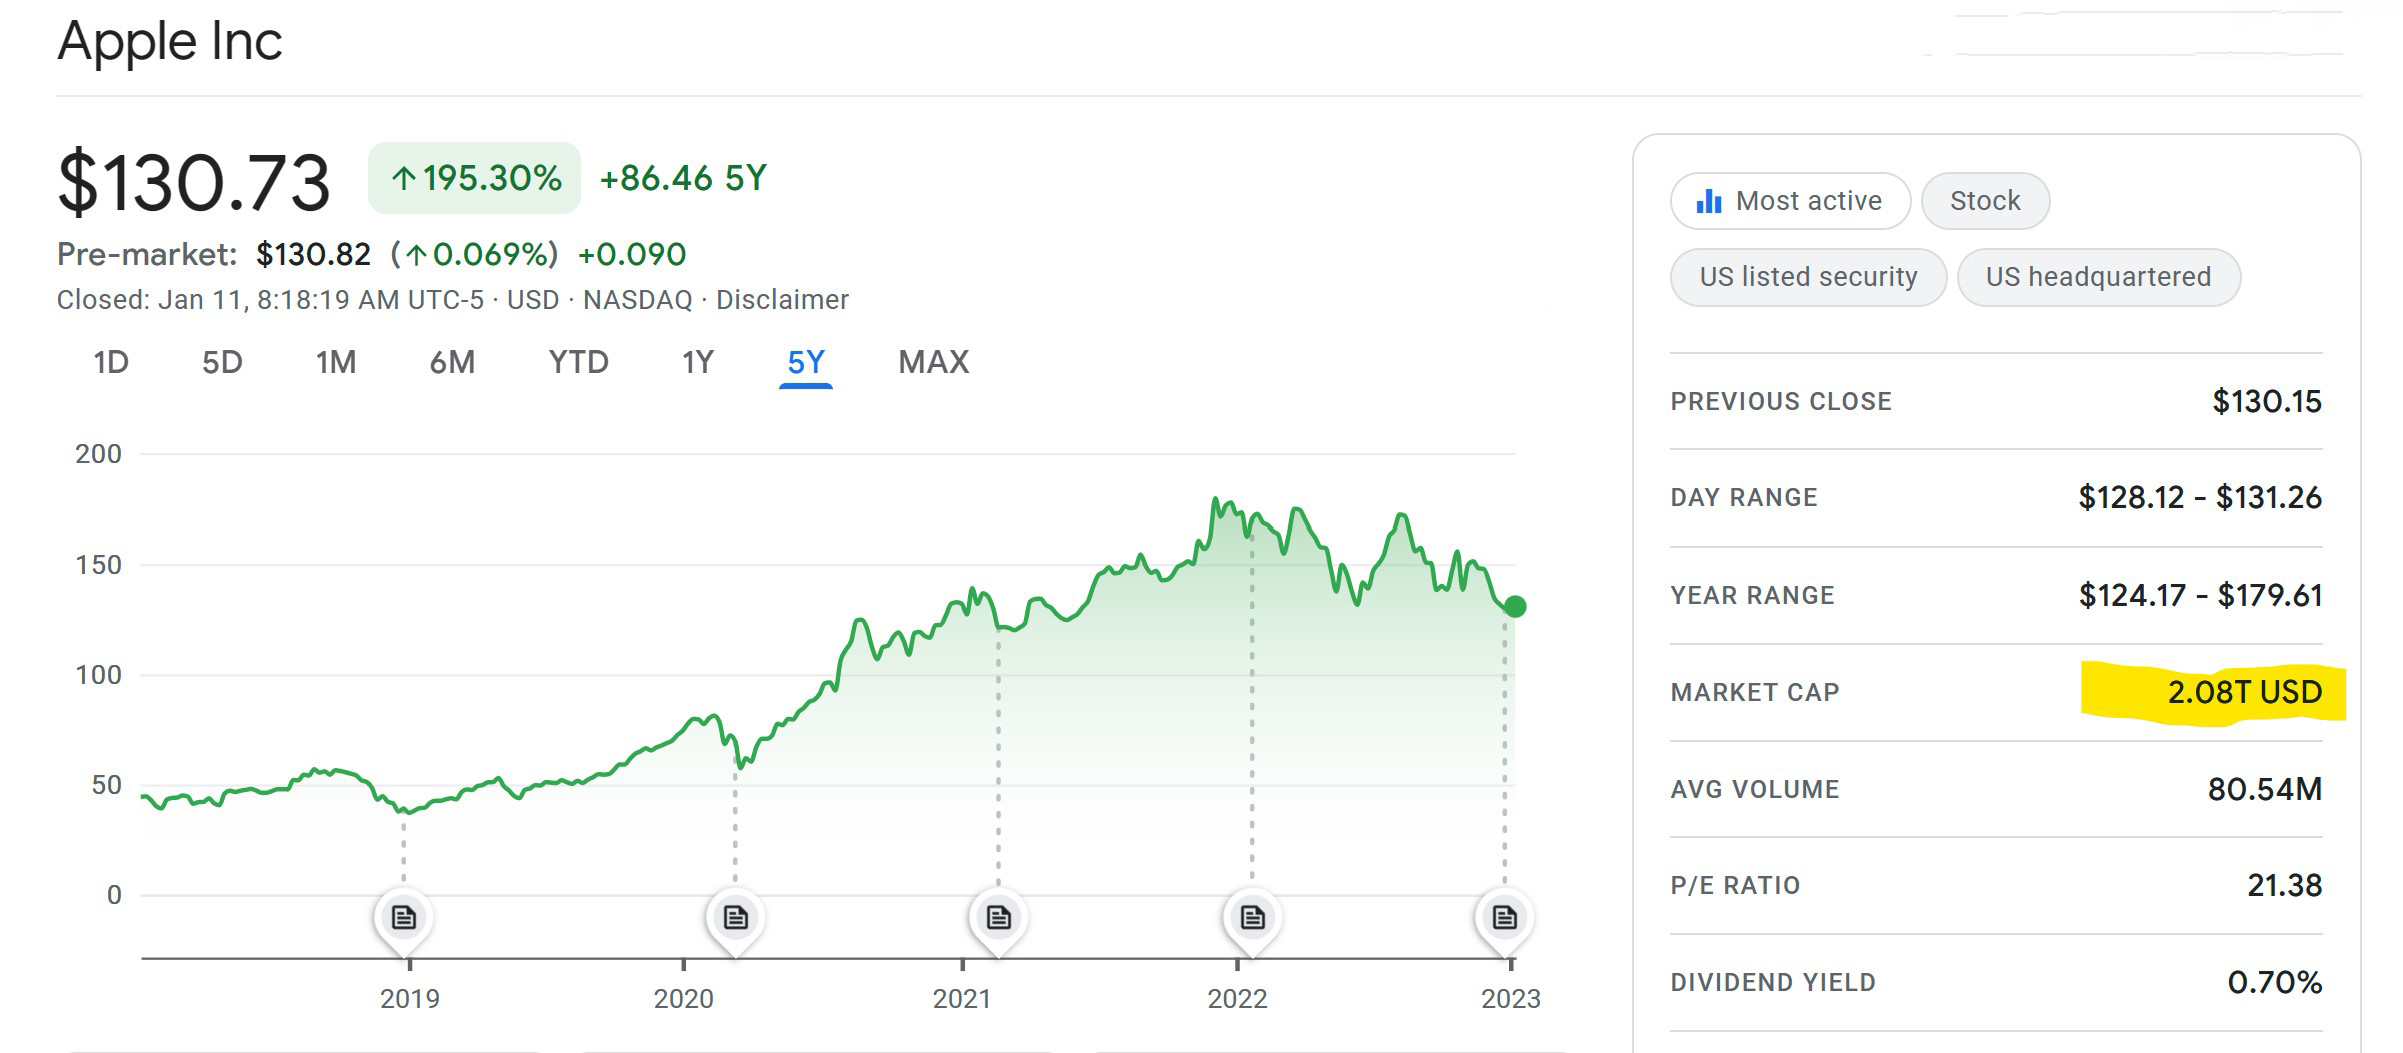The image size is (2403, 1053).
Task: Click the 80.54M average volume value
Action: [2265, 790]
